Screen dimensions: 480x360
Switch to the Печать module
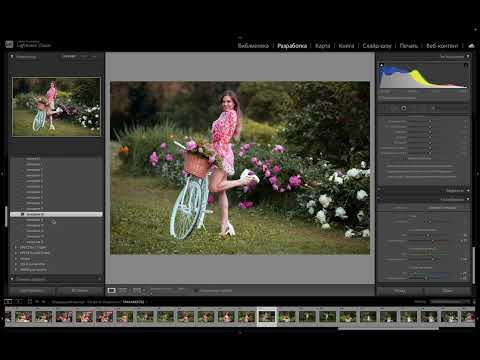tap(409, 46)
